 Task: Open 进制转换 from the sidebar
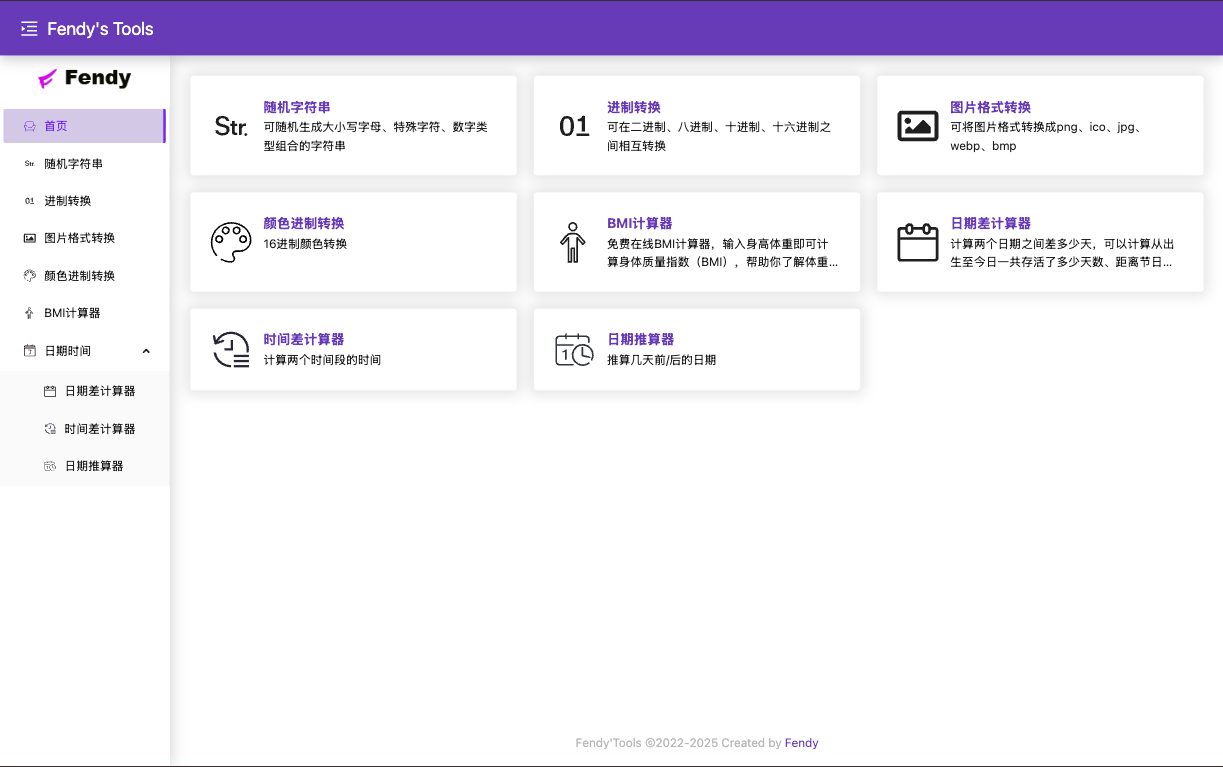coord(67,201)
